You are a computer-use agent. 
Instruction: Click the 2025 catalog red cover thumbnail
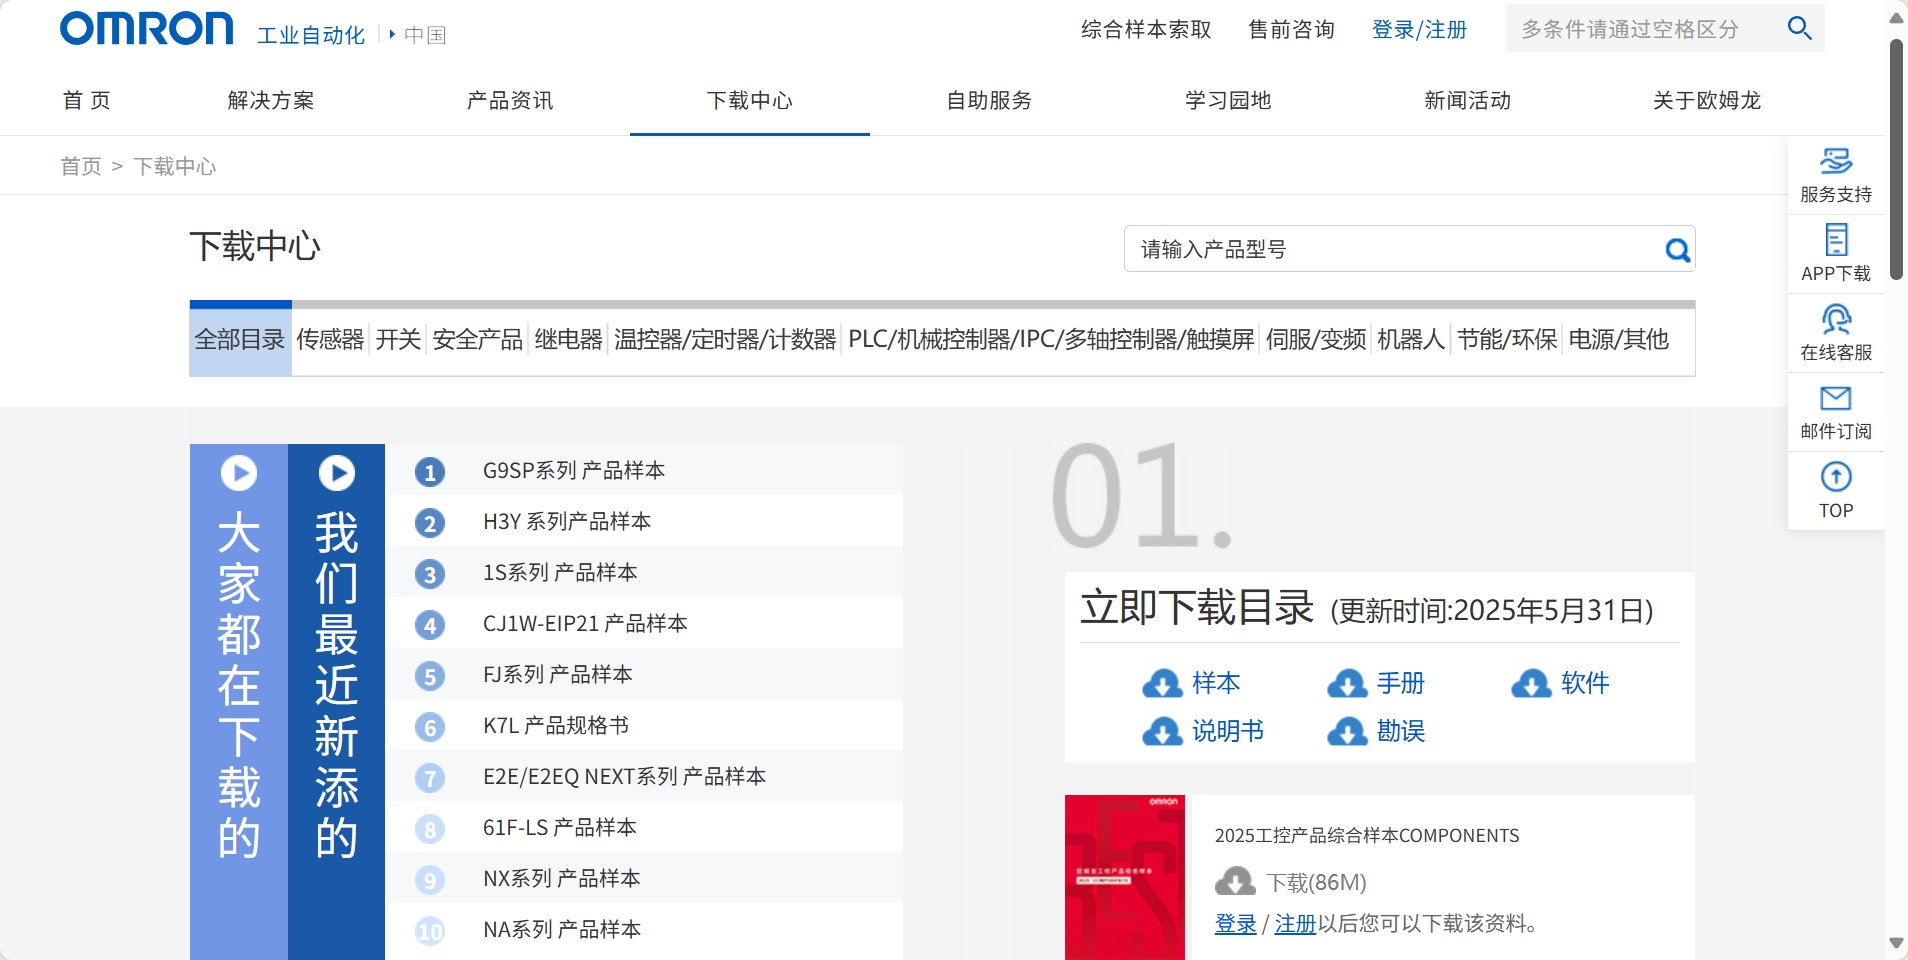pyautogui.click(x=1124, y=877)
